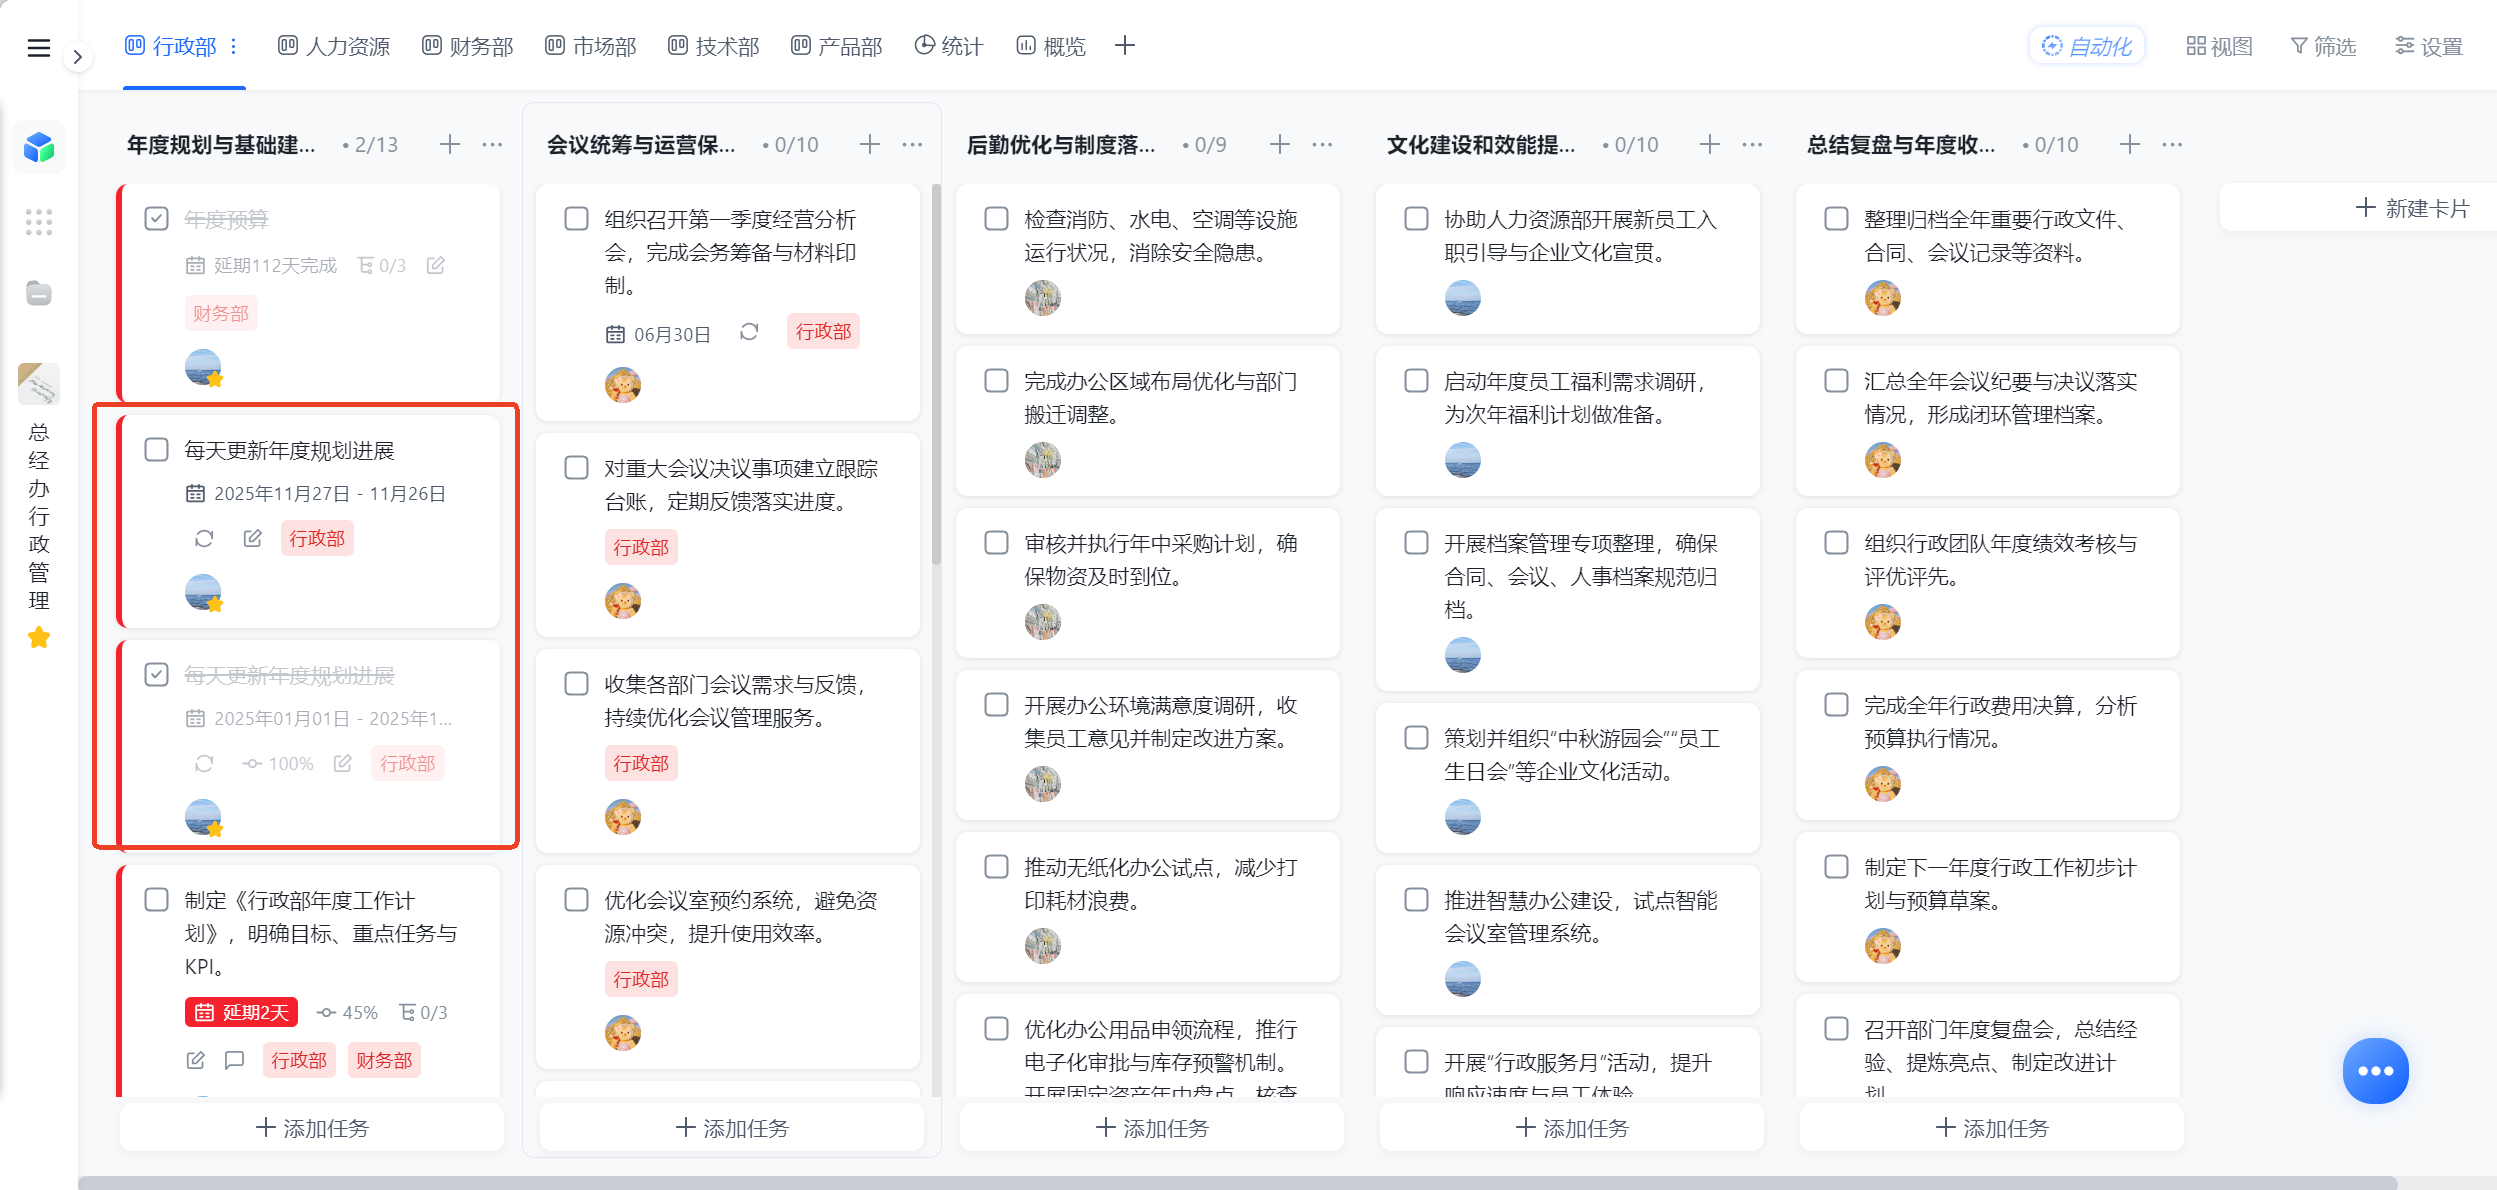Viewport: 2497px width, 1190px height.
Task: Open more options for 年度规划与基础建 column
Action: click(x=492, y=144)
